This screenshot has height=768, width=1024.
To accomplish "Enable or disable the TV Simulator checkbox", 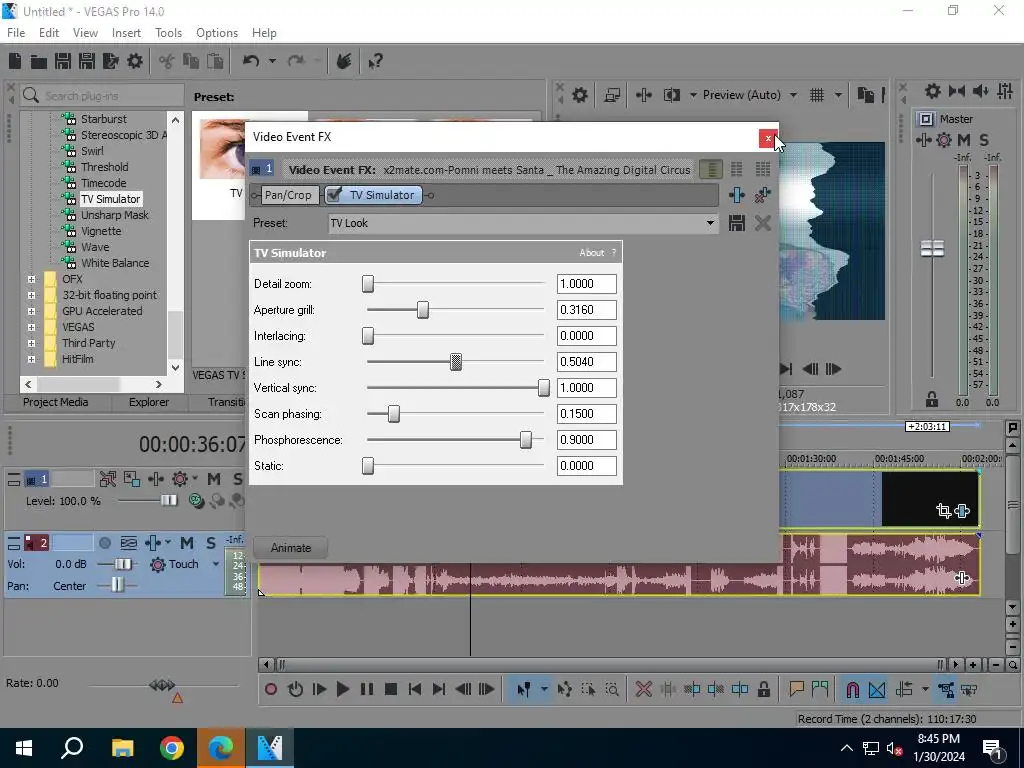I will (x=334, y=195).
